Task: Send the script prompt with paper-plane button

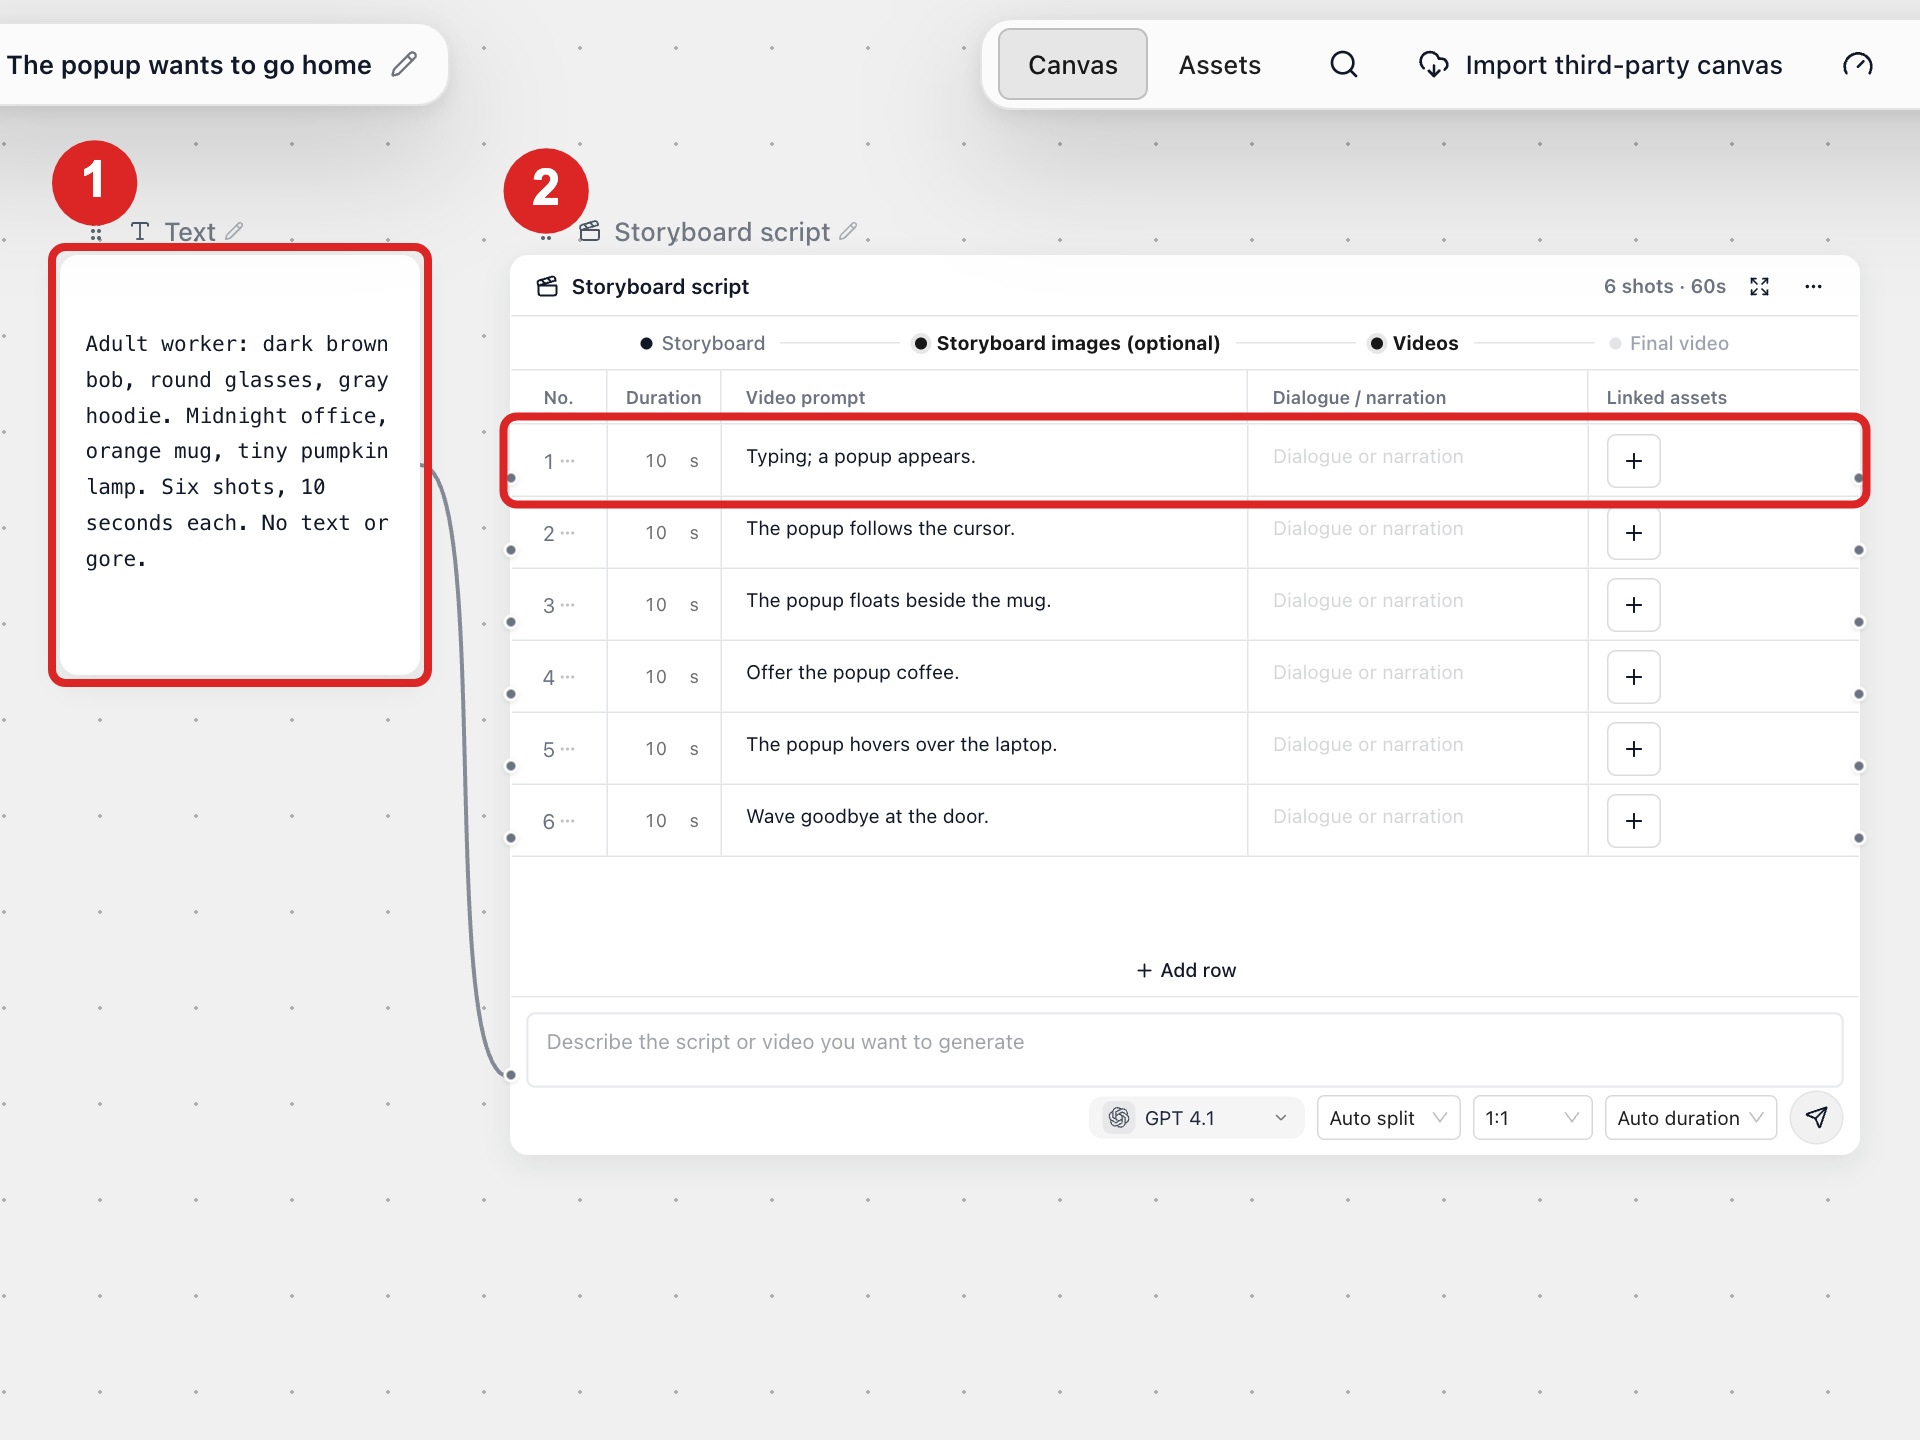Action: [x=1816, y=1117]
